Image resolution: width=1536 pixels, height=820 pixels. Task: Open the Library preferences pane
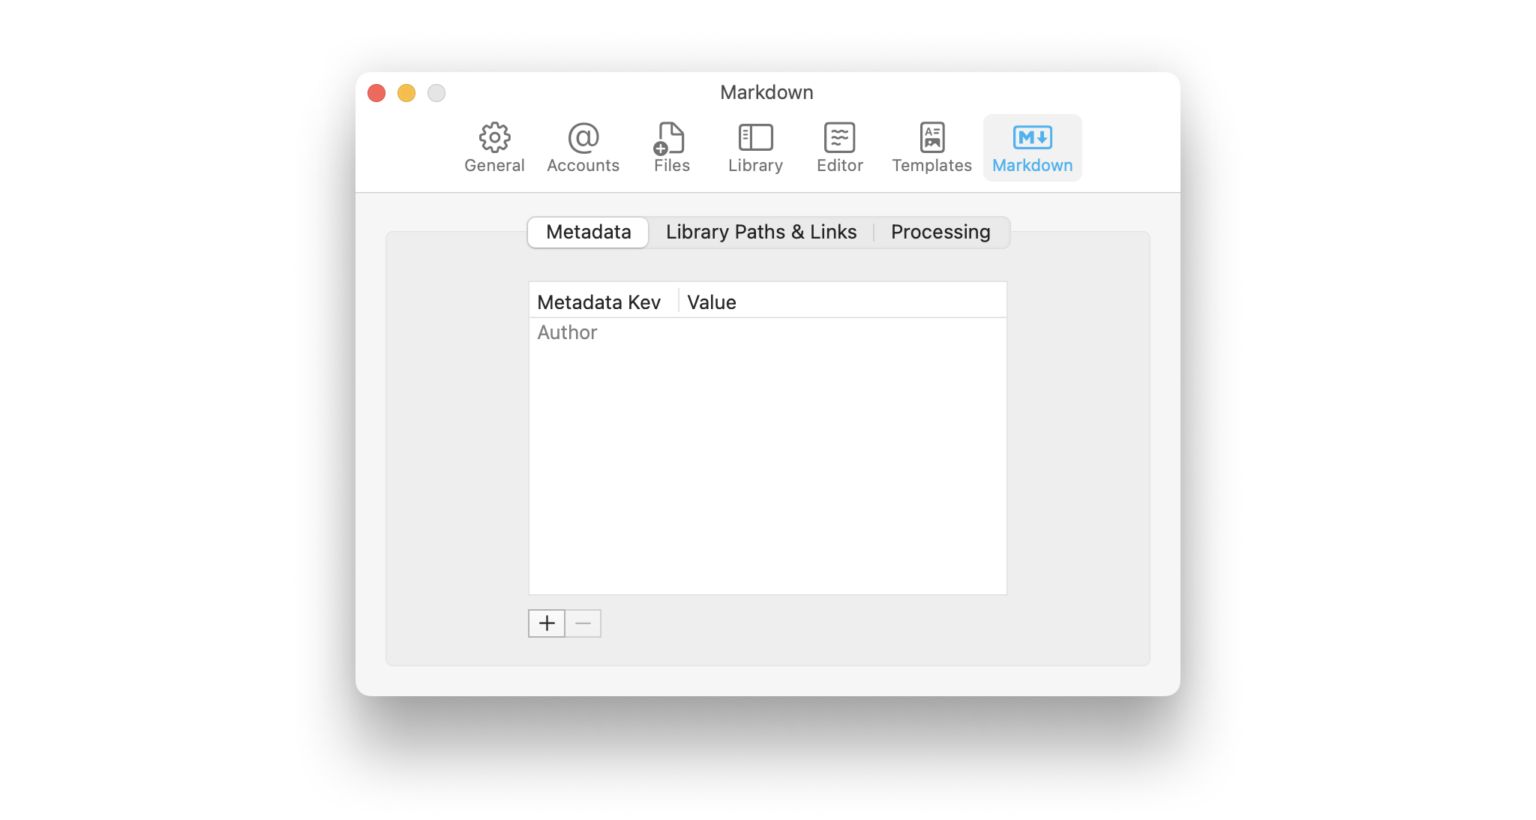pos(755,147)
